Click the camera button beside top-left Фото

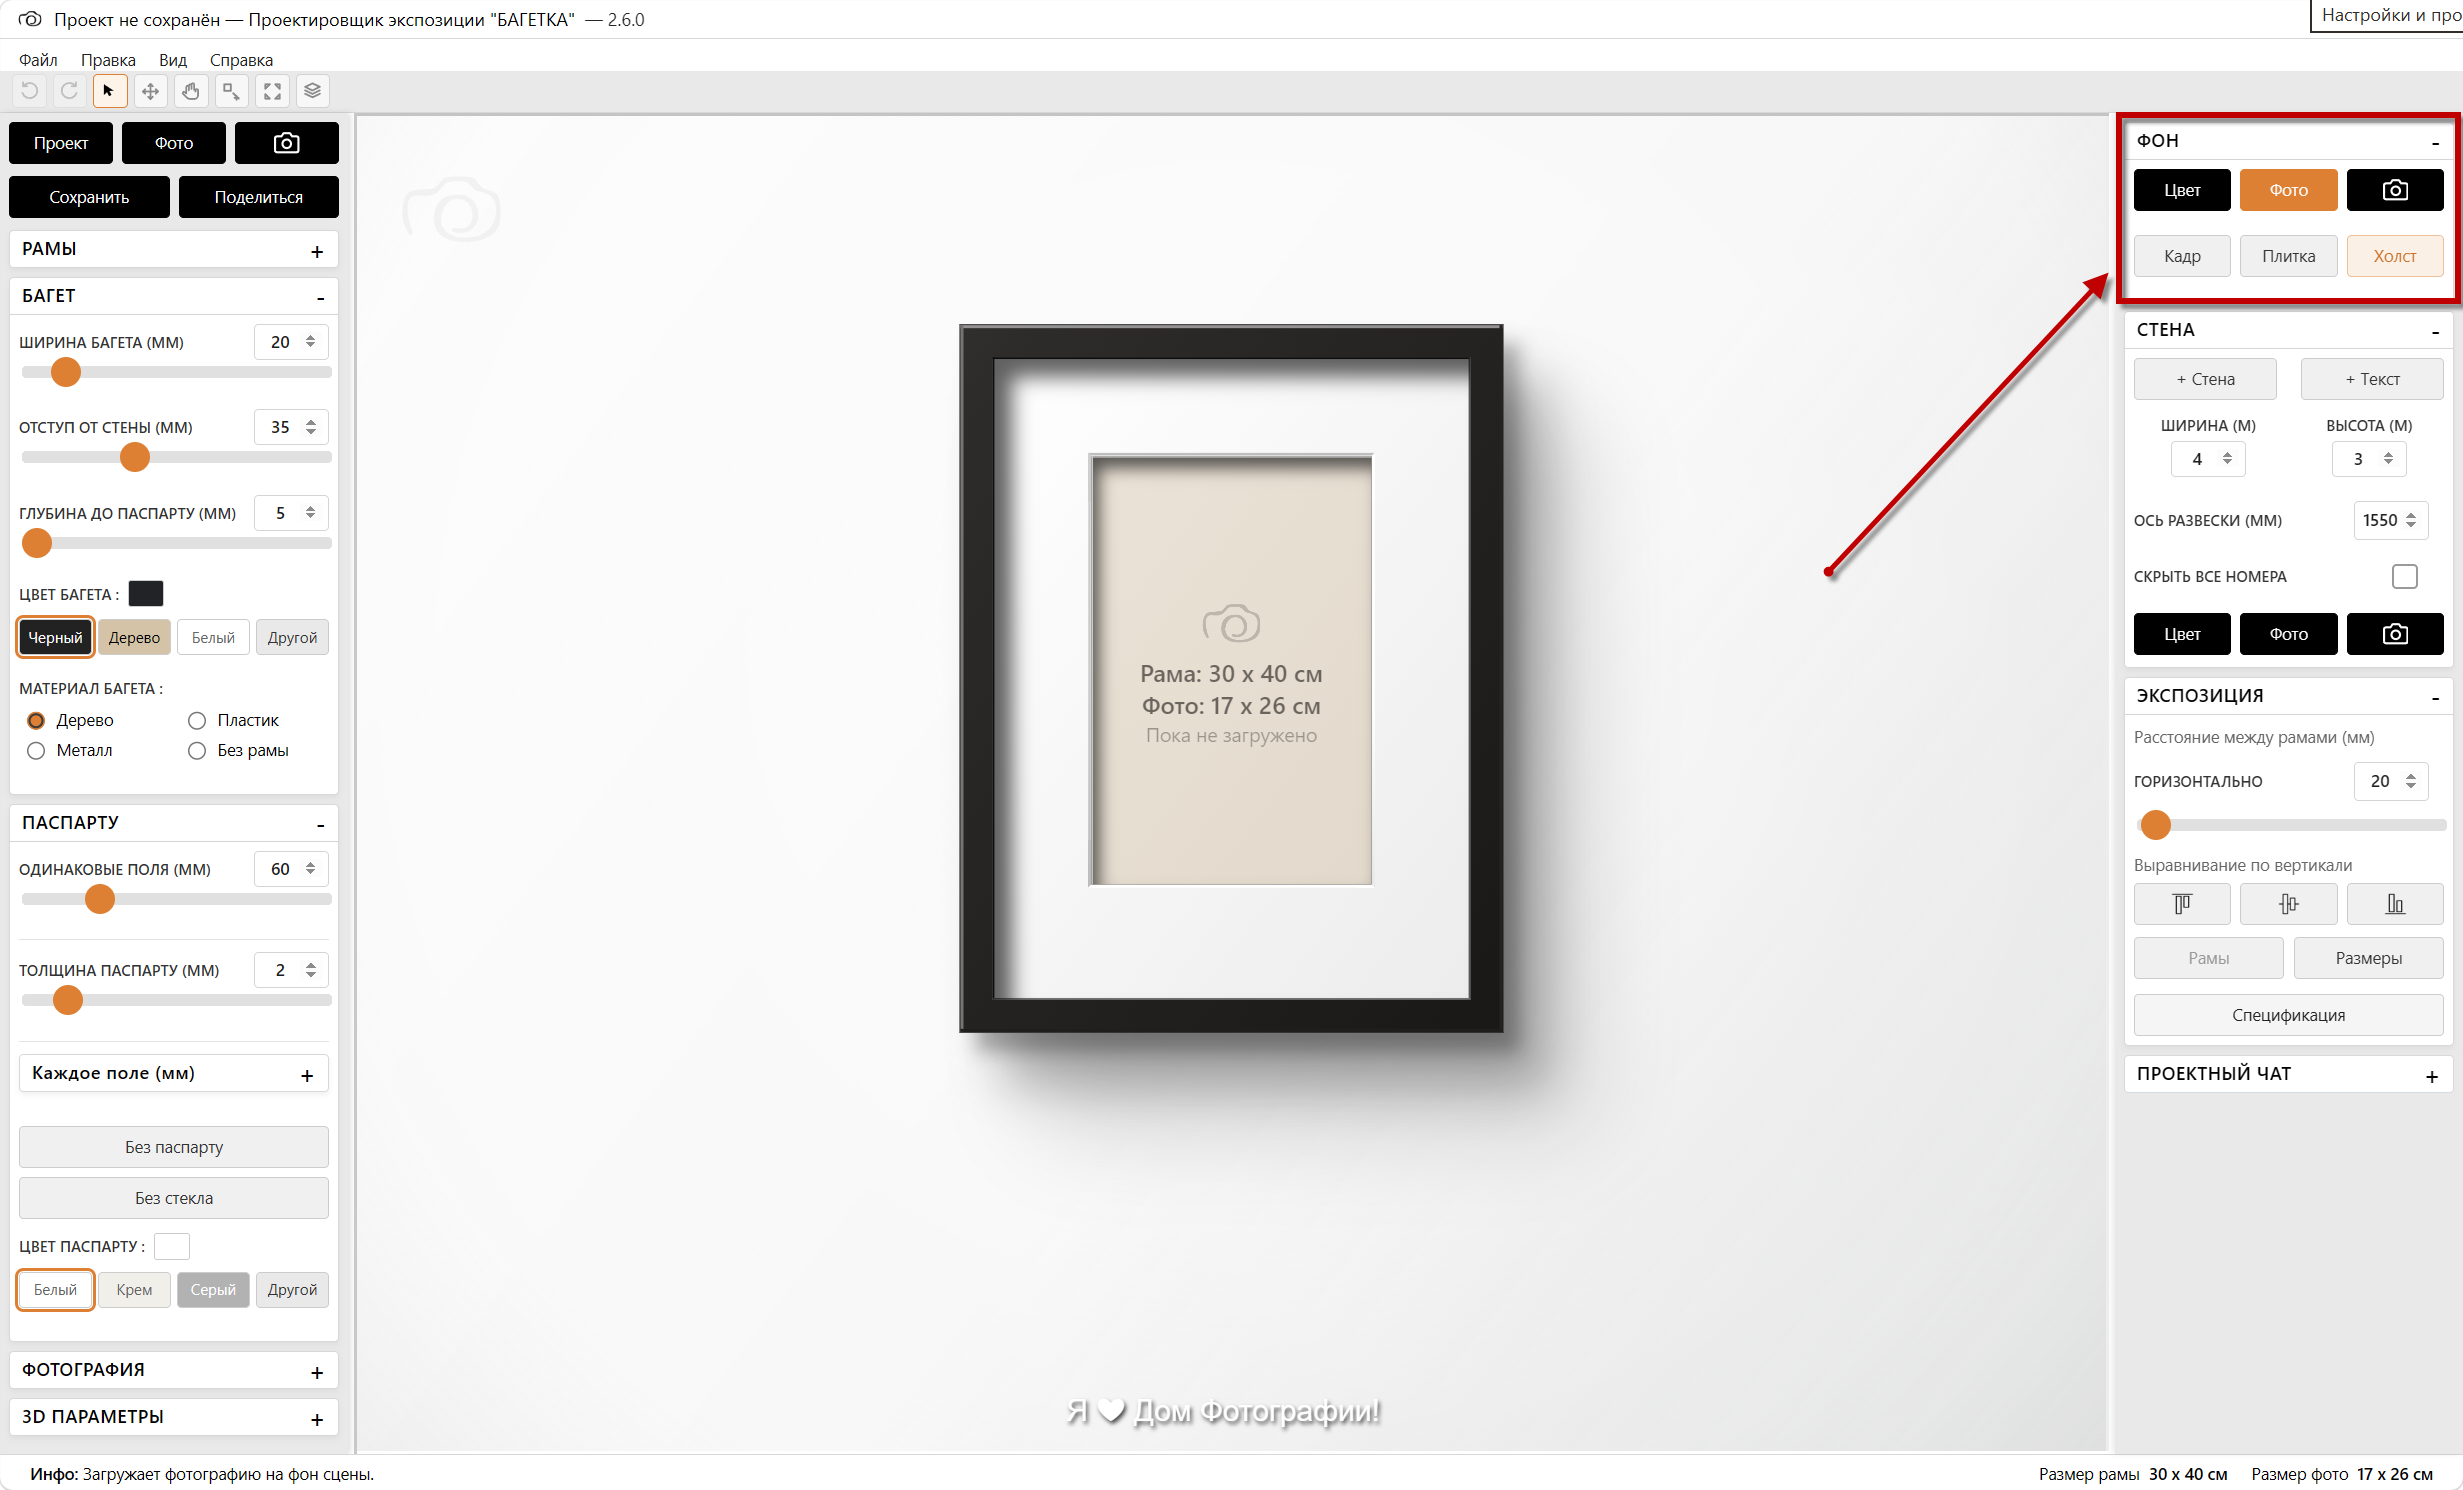287,143
